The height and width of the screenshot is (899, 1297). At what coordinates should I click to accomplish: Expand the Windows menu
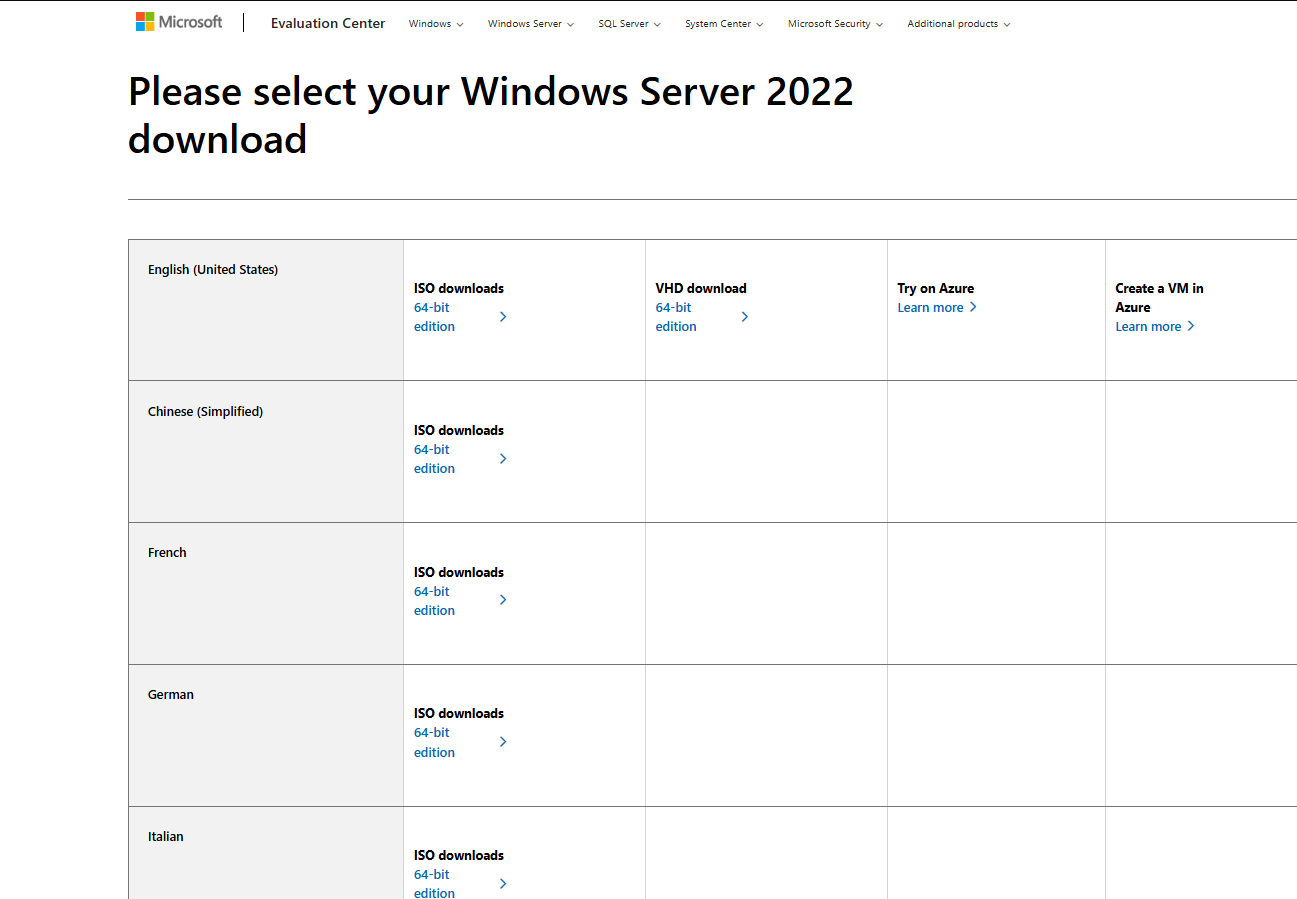pos(436,24)
